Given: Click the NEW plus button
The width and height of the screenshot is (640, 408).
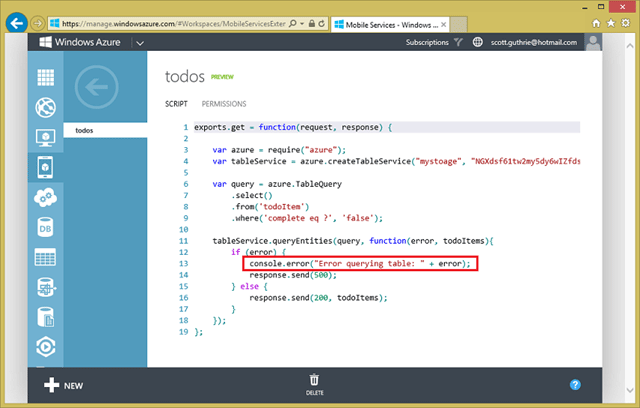Looking at the screenshot, I should click(63, 385).
